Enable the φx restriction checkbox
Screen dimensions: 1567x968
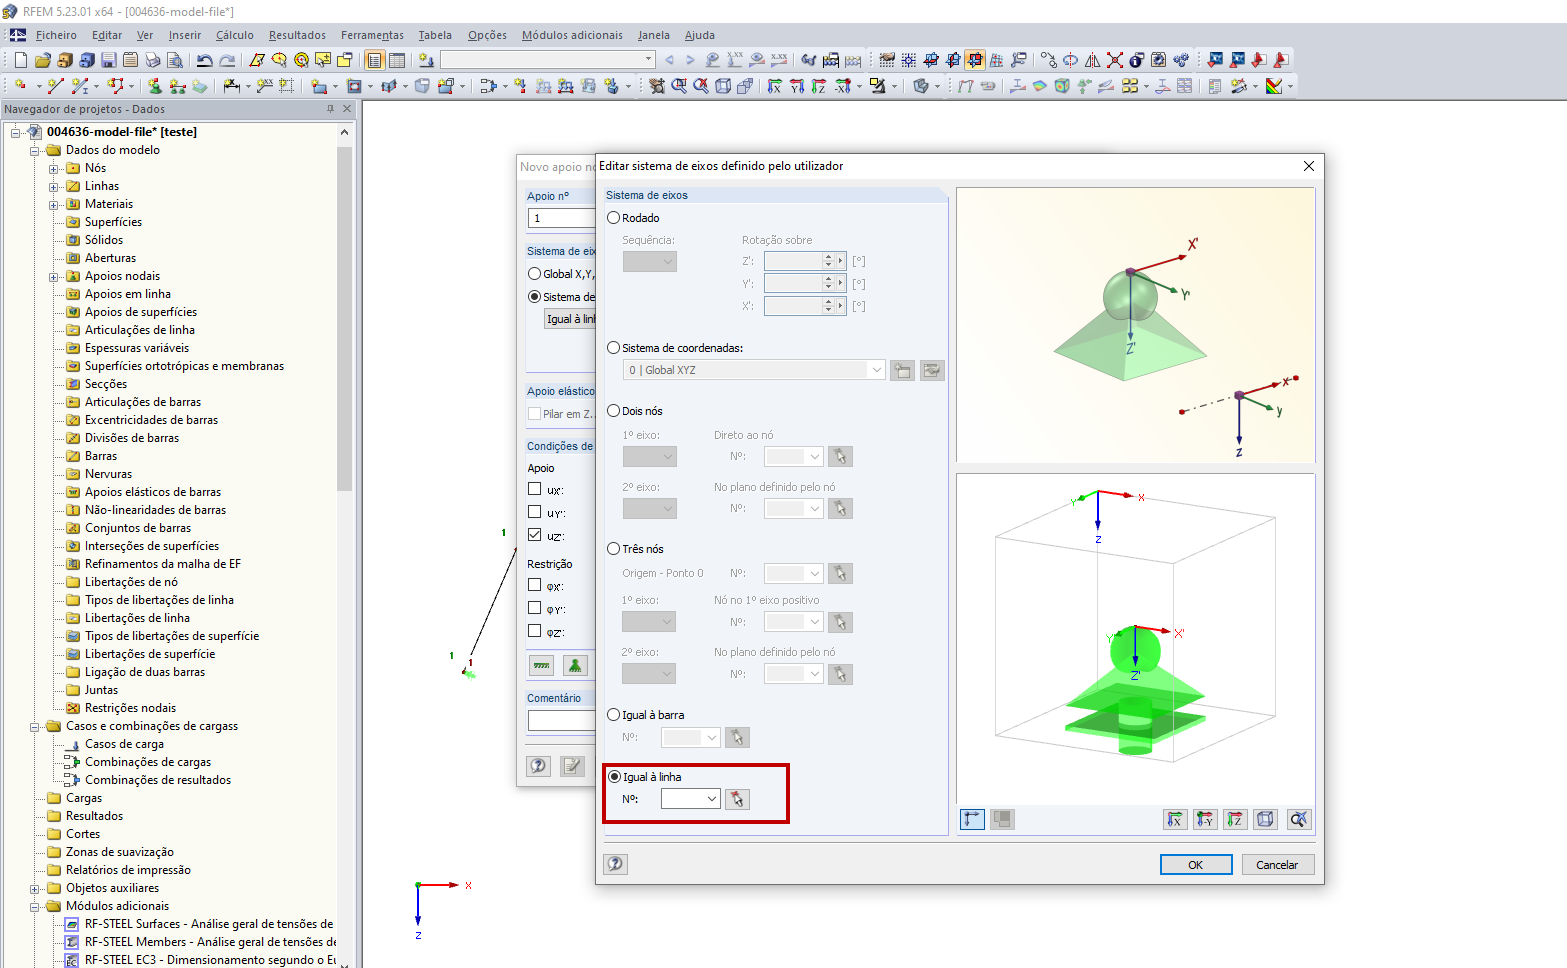click(535, 585)
